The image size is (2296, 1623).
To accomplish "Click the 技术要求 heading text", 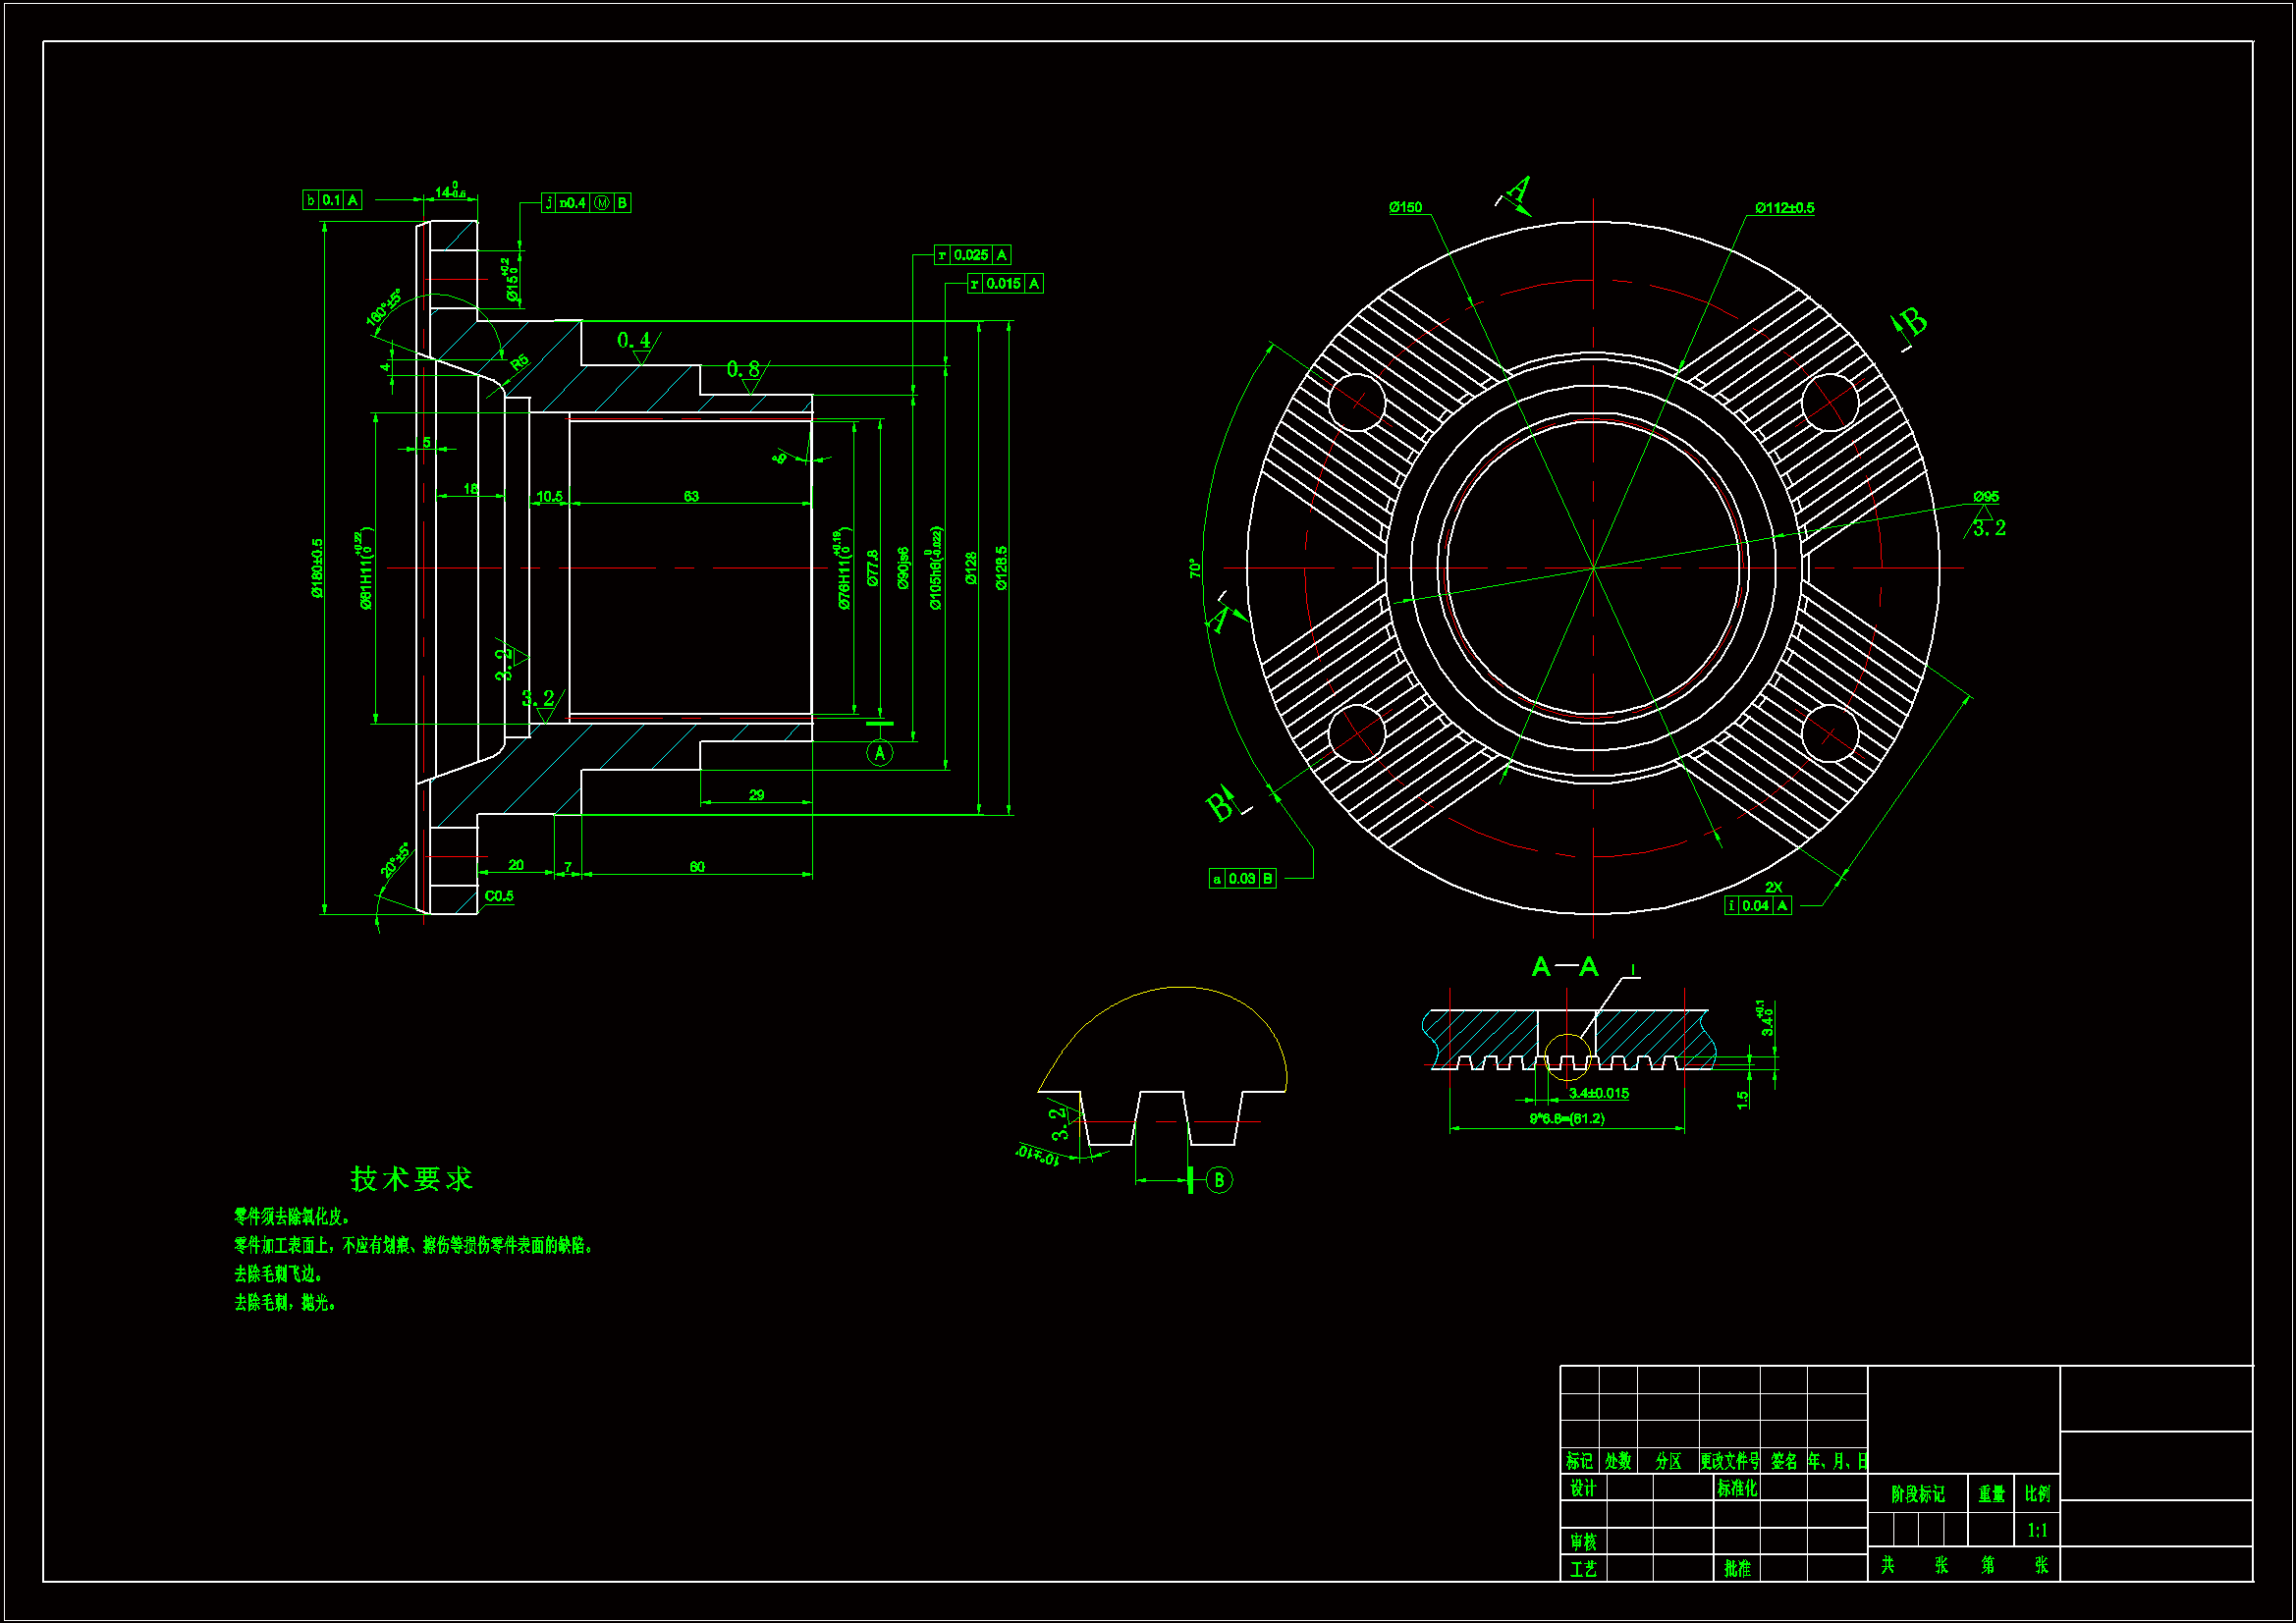I will pyautogui.click(x=411, y=1179).
